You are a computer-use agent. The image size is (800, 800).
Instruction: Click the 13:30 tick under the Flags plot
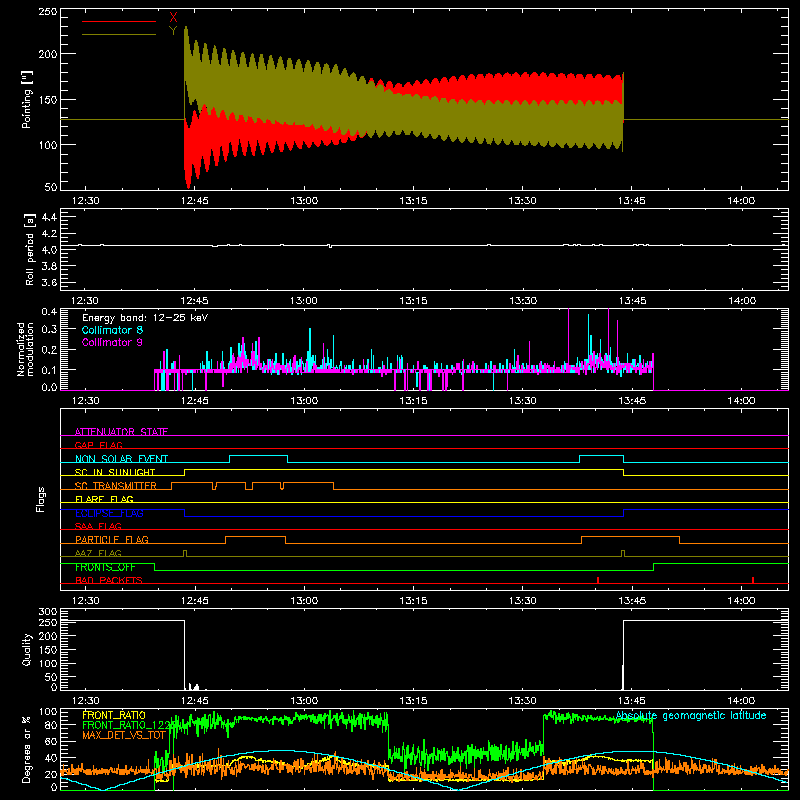coord(522,601)
